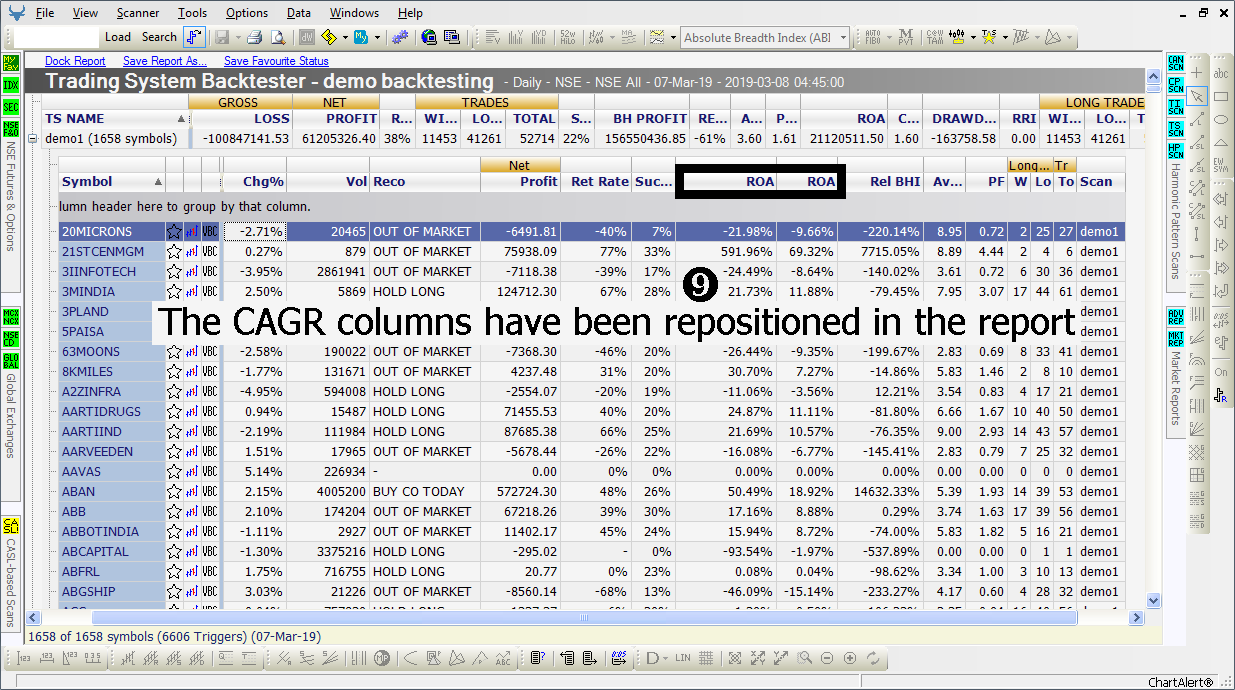The height and width of the screenshot is (690, 1235).
Task: Click the zoom magnifier icon in bottom toolbar
Action: [804, 658]
